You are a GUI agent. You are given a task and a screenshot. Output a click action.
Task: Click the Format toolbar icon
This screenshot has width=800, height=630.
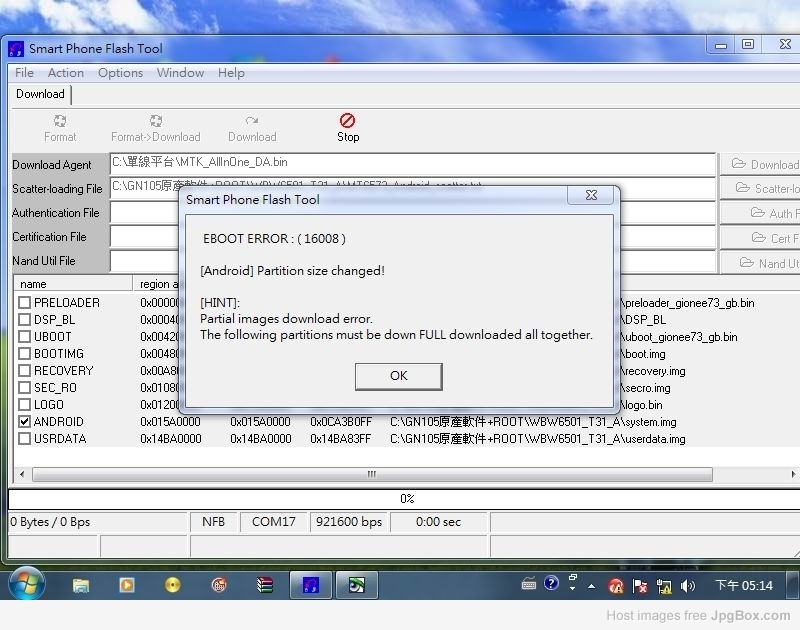[60, 121]
